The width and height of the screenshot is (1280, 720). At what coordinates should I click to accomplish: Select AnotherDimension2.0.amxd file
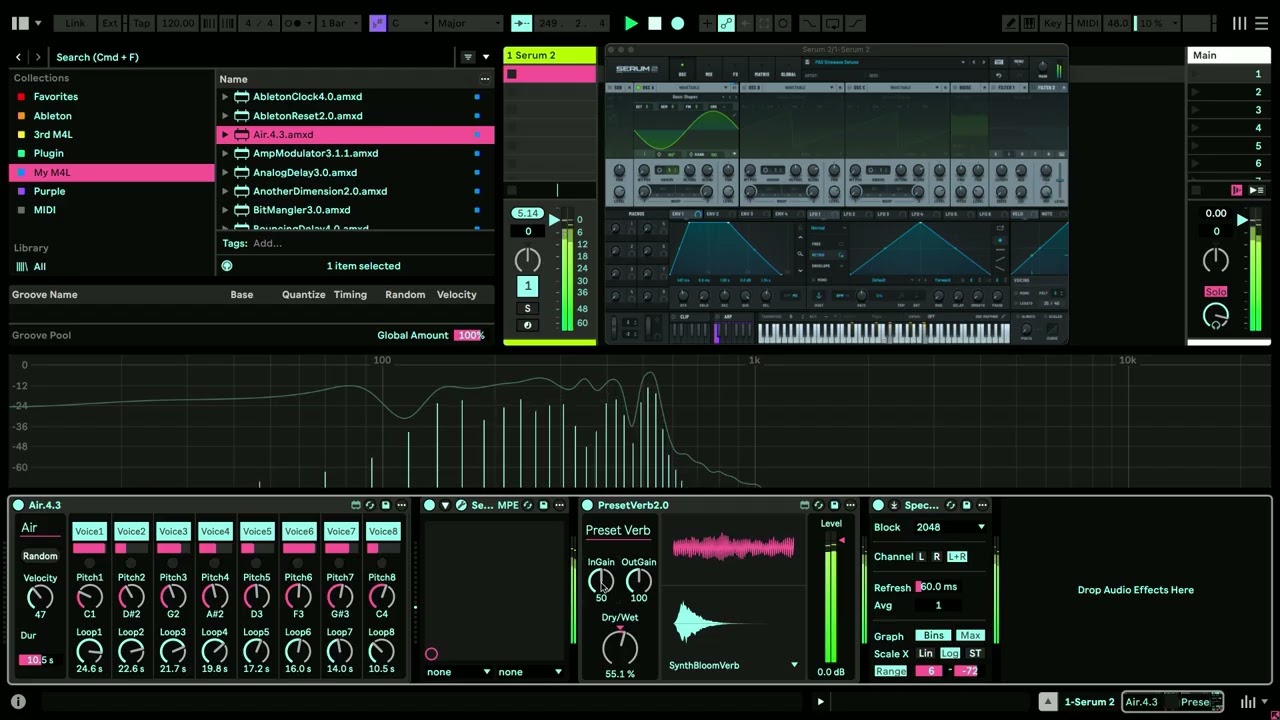320,191
